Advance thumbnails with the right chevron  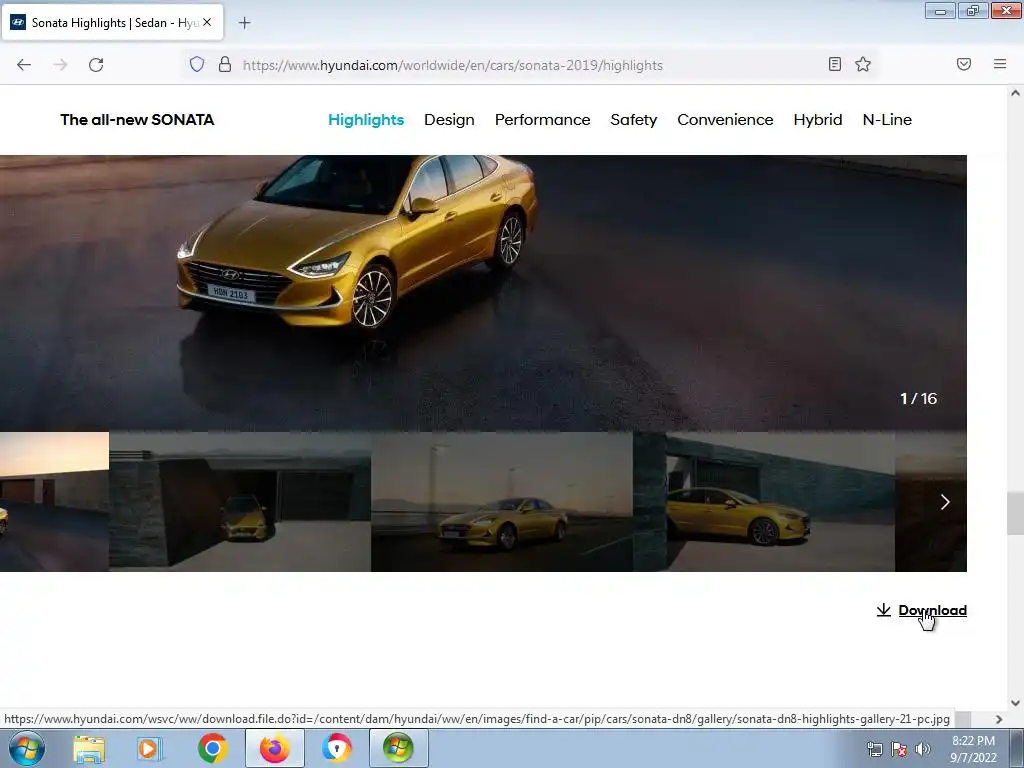click(945, 502)
